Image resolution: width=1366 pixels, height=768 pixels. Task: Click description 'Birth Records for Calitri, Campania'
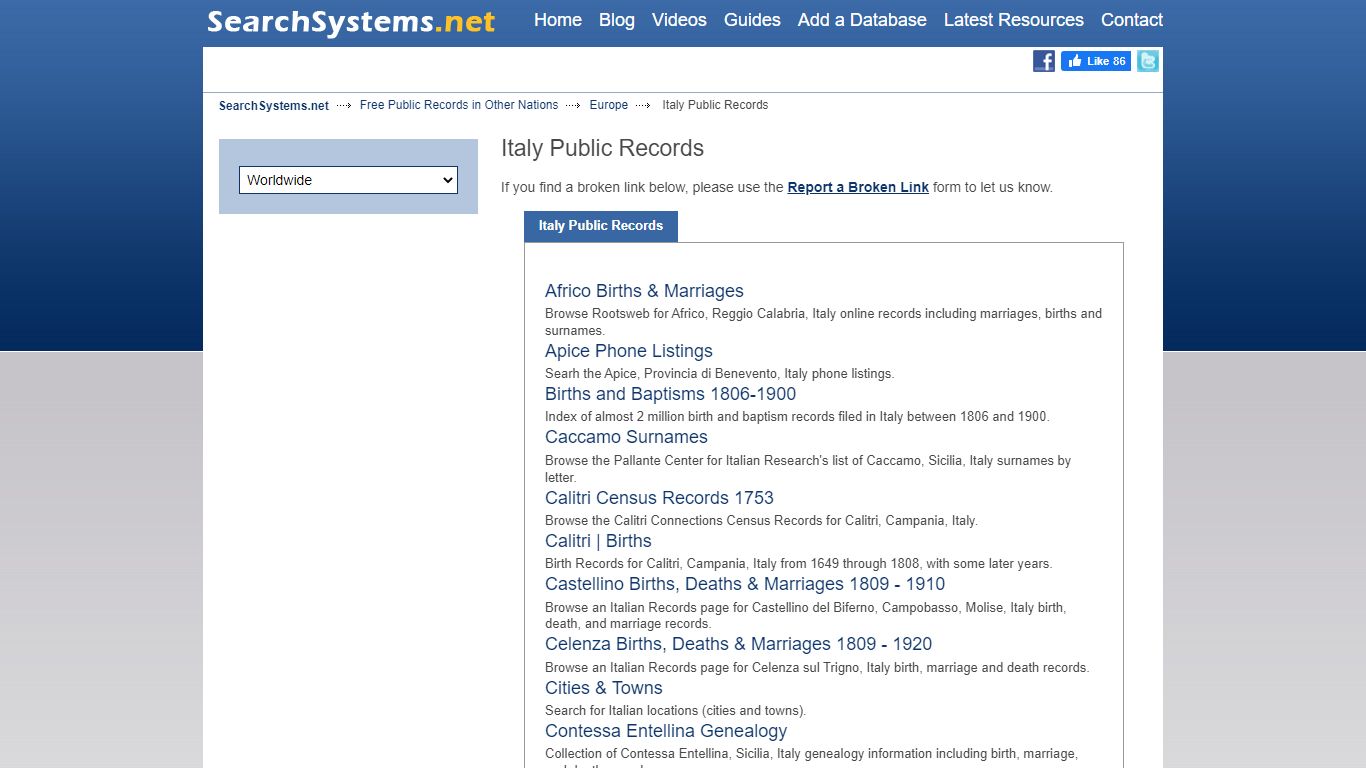[798, 564]
